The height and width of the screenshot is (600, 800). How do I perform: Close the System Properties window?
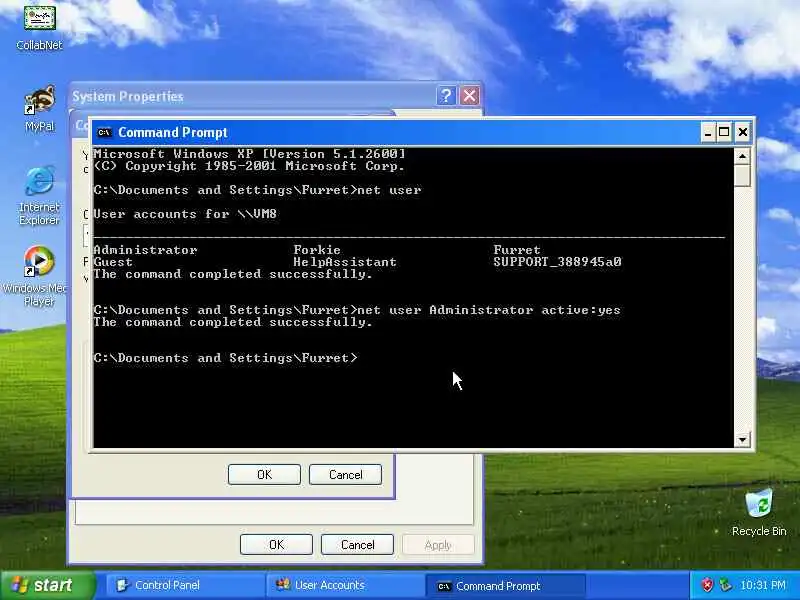tap(469, 95)
